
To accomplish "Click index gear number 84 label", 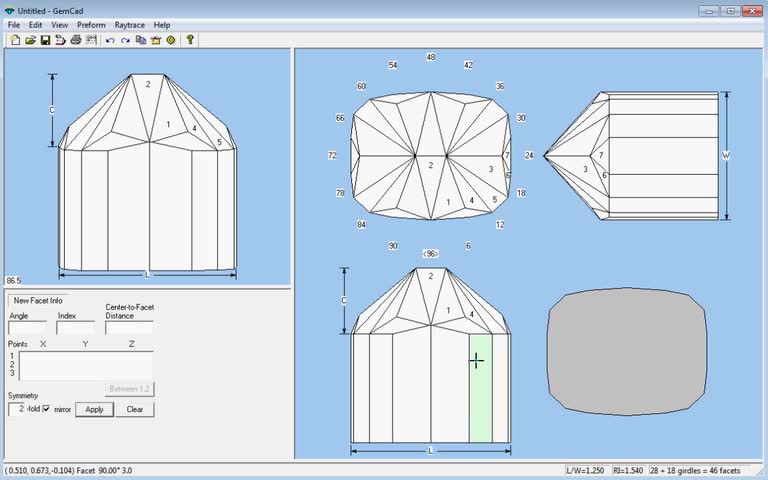I will coord(361,224).
